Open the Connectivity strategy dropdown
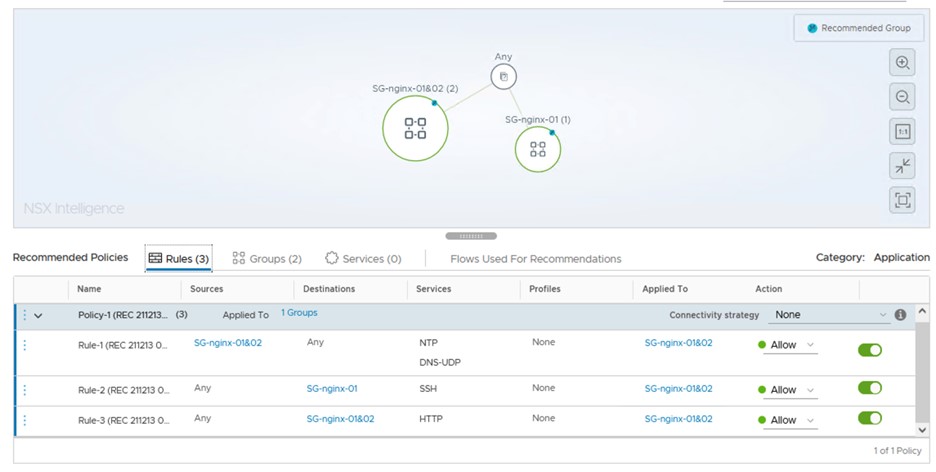This screenshot has height=472, width=936. tap(828, 315)
